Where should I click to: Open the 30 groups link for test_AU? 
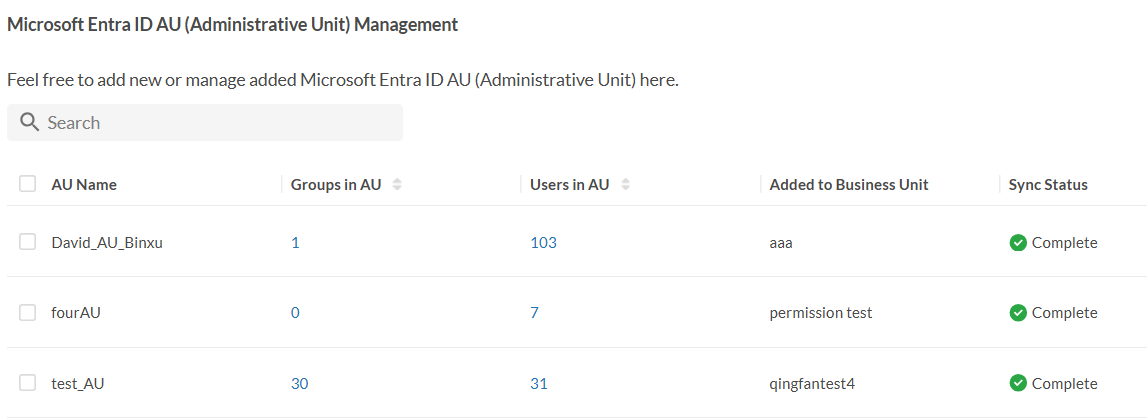click(x=299, y=383)
